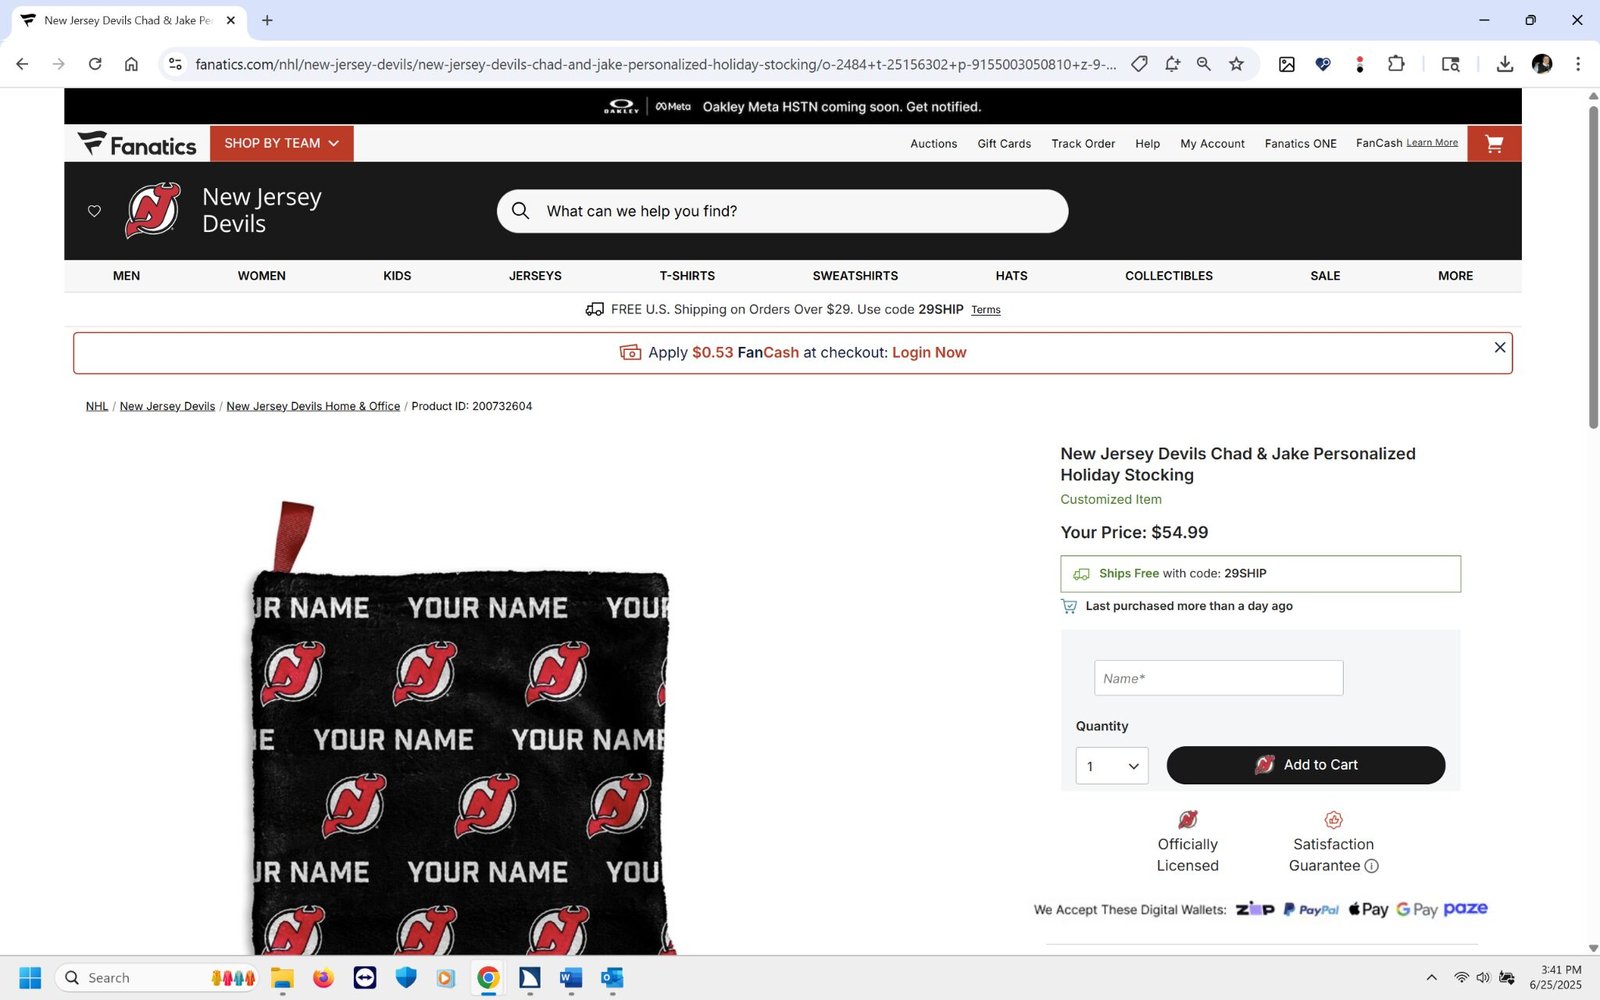Close the FanCash banner
This screenshot has height=1000, width=1600.
(x=1499, y=347)
